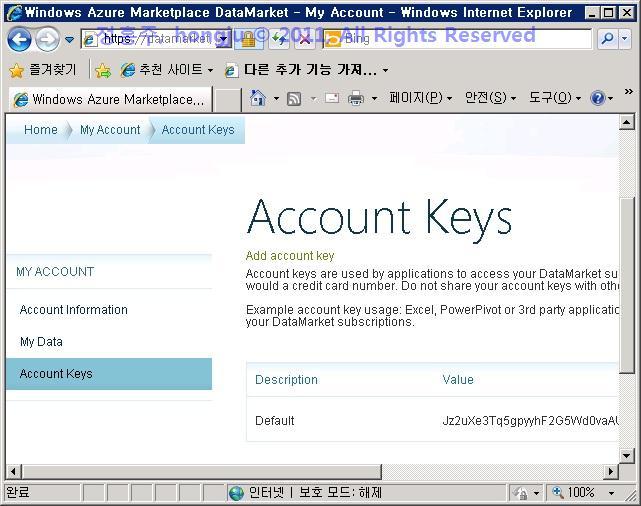Click the horizontal scrollbar right arrow
The image size is (641, 506).
(x=611, y=471)
